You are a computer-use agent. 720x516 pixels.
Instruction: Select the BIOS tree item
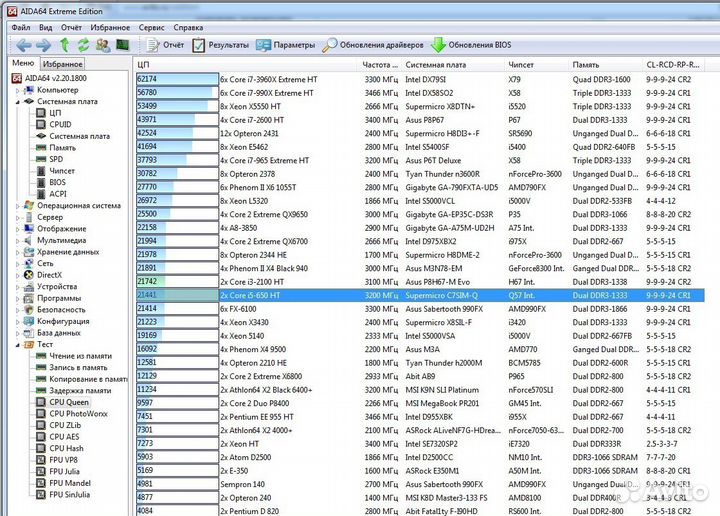coord(51,182)
